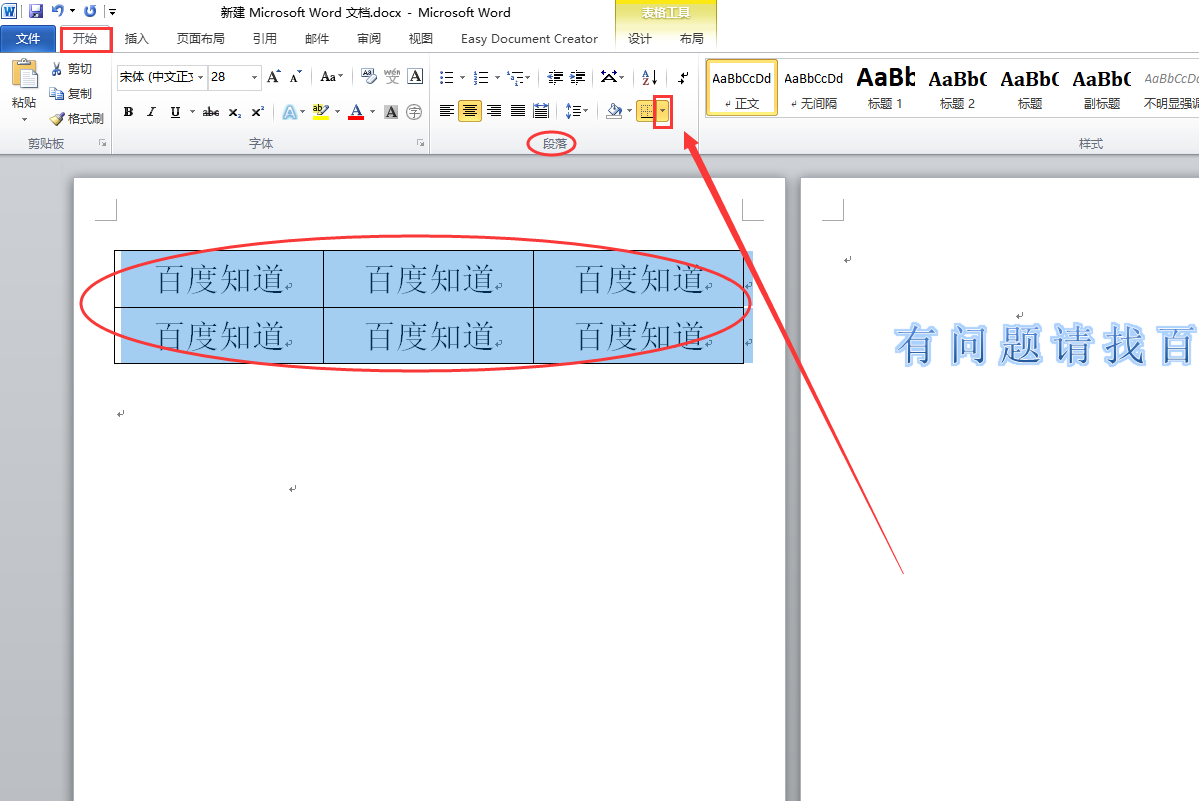Open the line spacing dropdown
This screenshot has height=801, width=1199.
[x=577, y=112]
